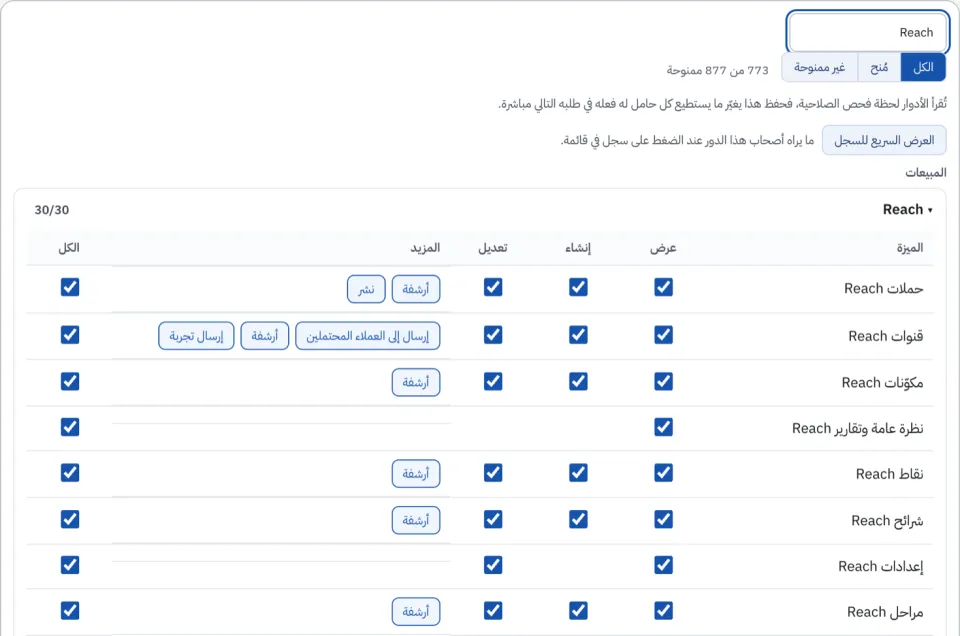Viewport: 960px width, 636px height.
Task: Toggle عرض checkbox for نظرة عامة وتقارير Reach
Action: [x=663, y=427]
